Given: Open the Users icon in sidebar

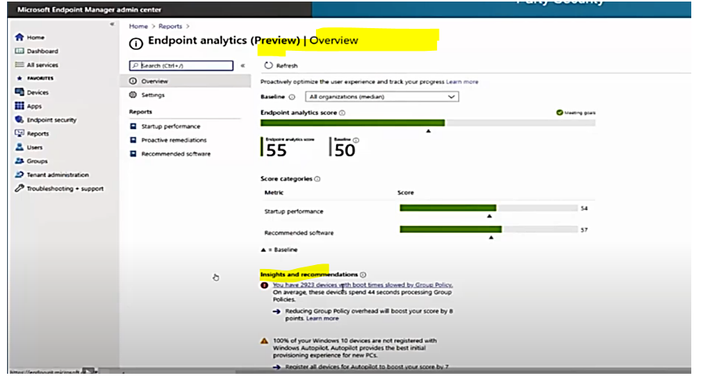Looking at the screenshot, I should pos(19,147).
